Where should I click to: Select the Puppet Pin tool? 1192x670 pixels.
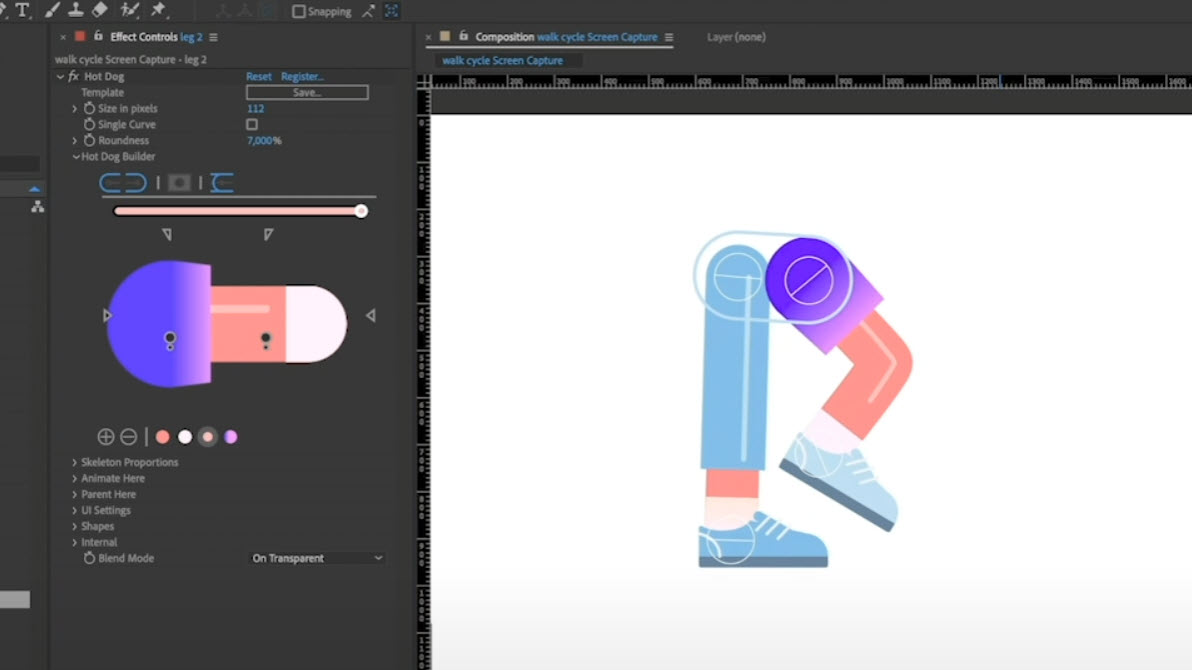click(x=158, y=10)
